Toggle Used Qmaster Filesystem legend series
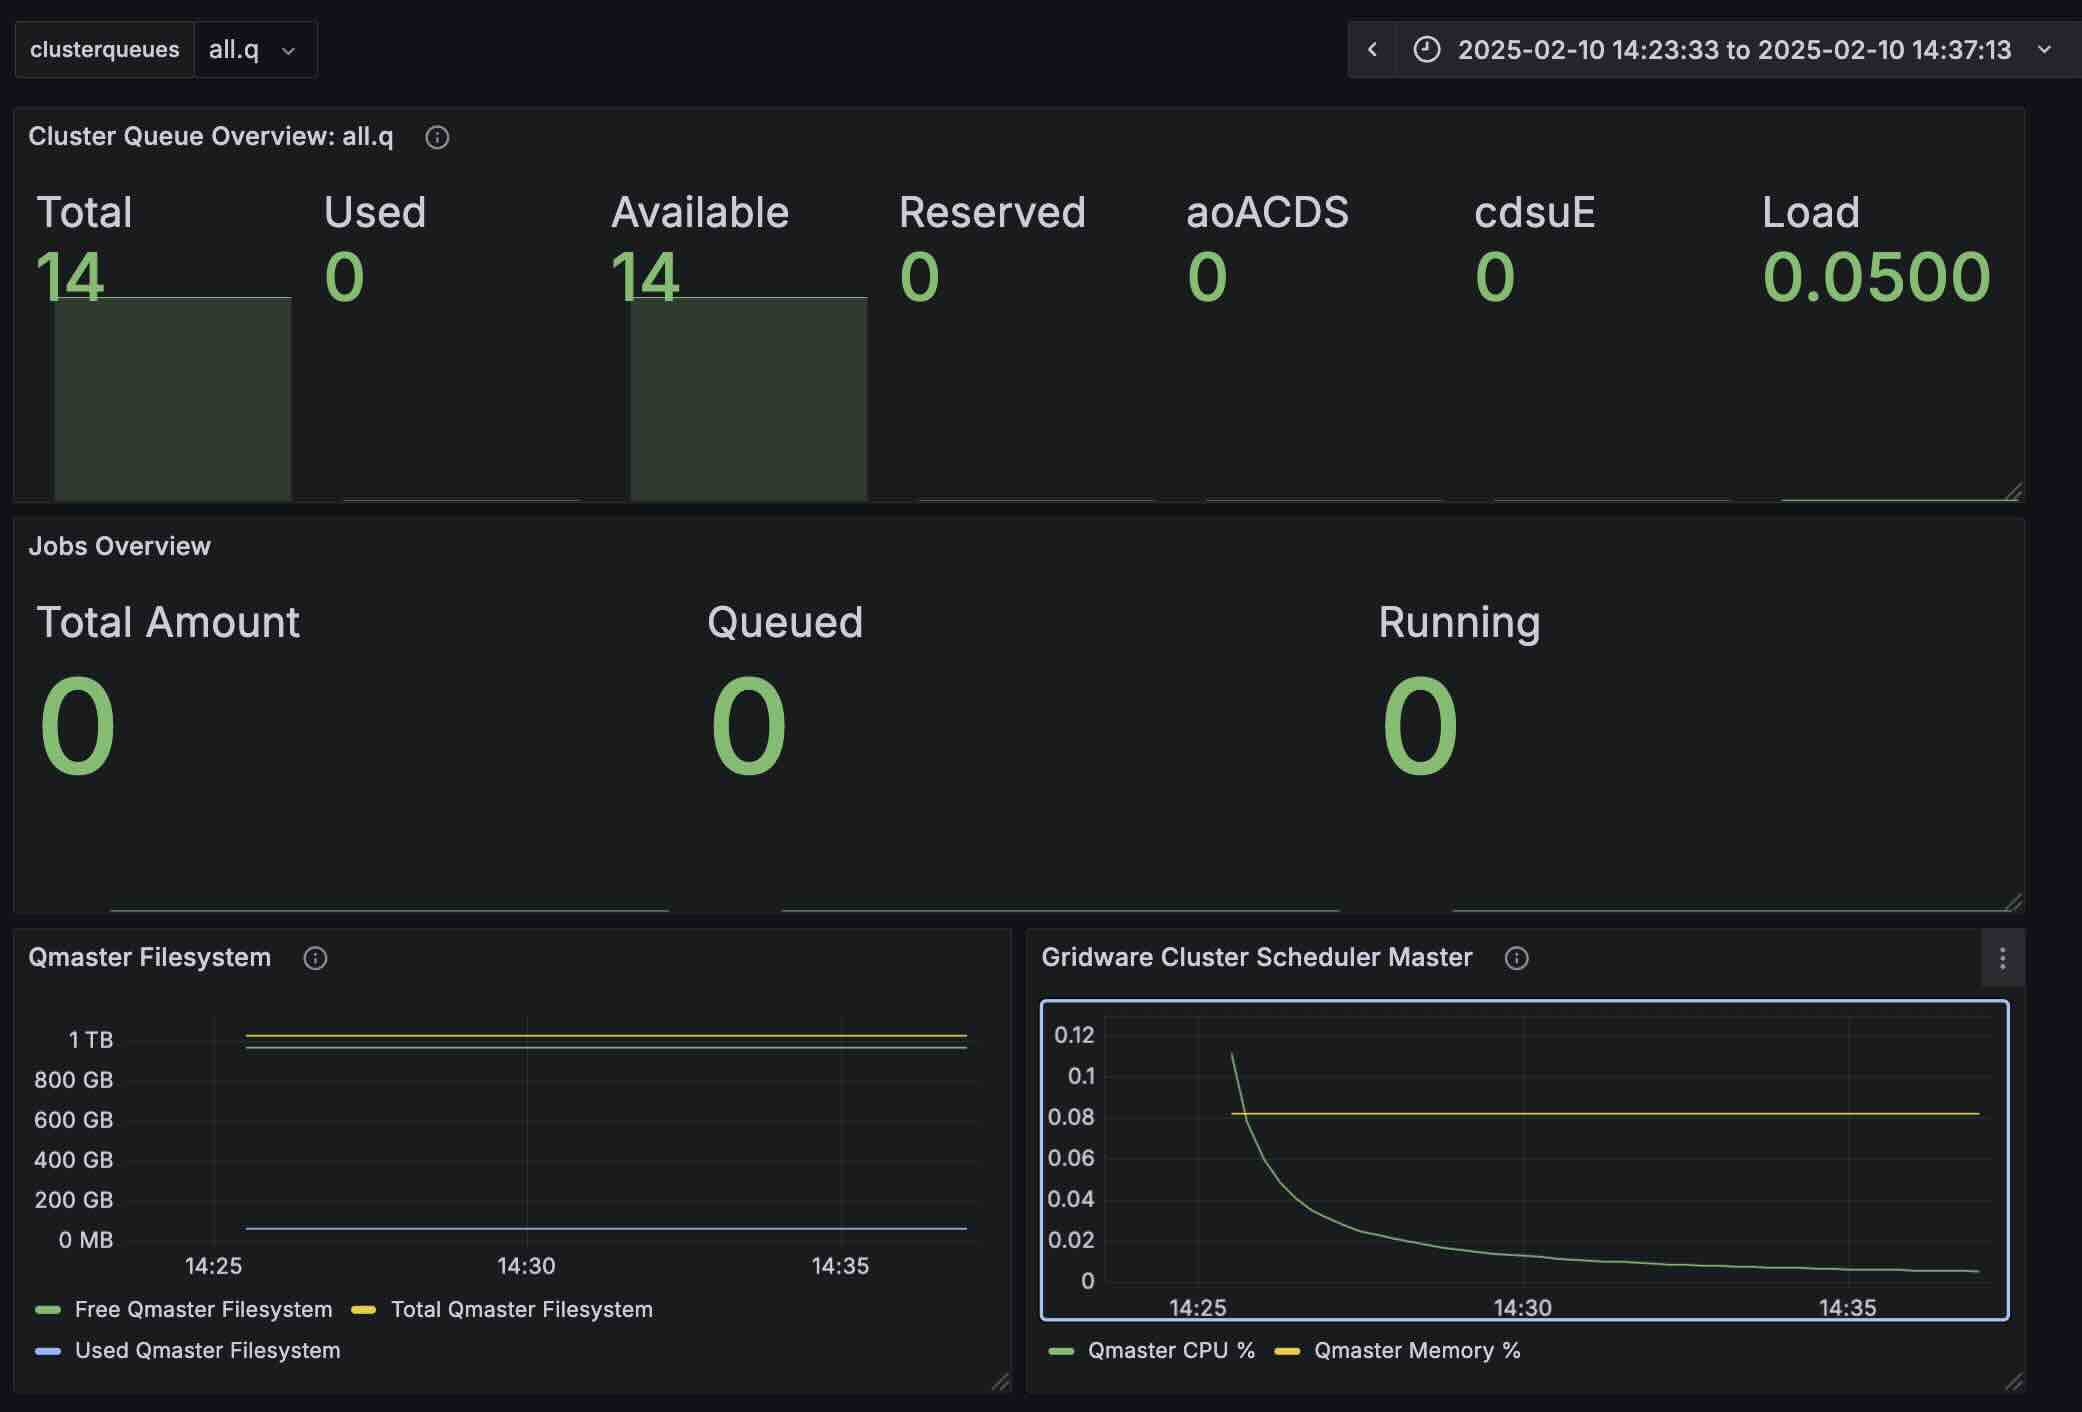This screenshot has height=1412, width=2082. pyautogui.click(x=207, y=1350)
